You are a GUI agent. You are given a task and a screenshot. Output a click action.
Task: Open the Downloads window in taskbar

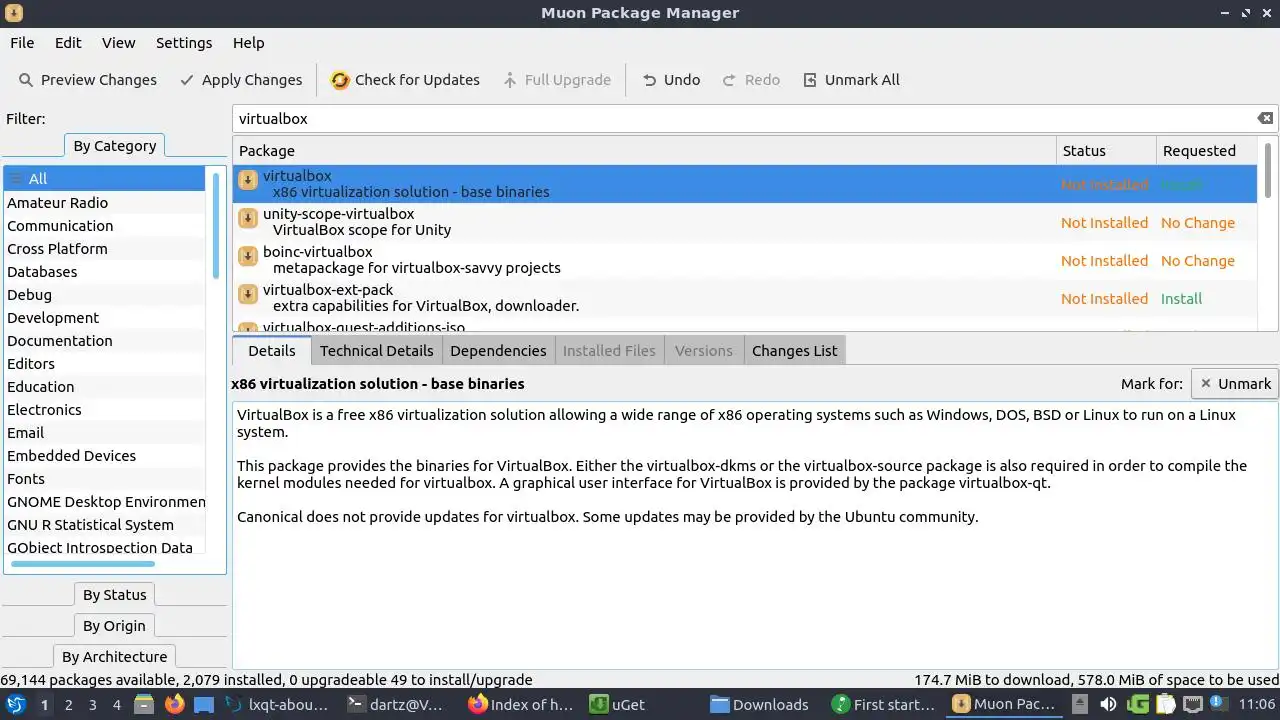tap(760, 704)
